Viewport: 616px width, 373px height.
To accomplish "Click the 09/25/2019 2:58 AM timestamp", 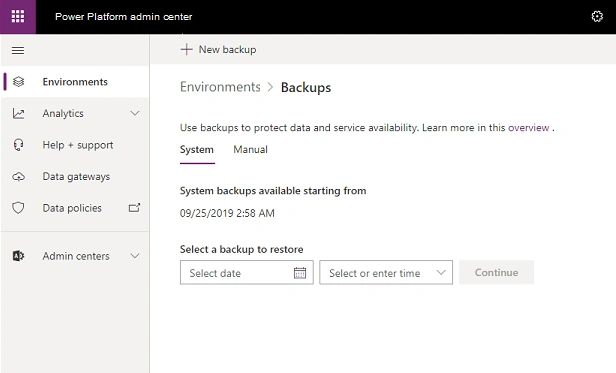I will tap(227, 213).
